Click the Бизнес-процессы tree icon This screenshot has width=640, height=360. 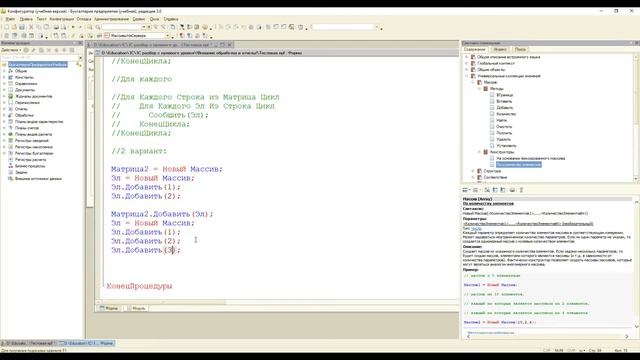pos(11,166)
